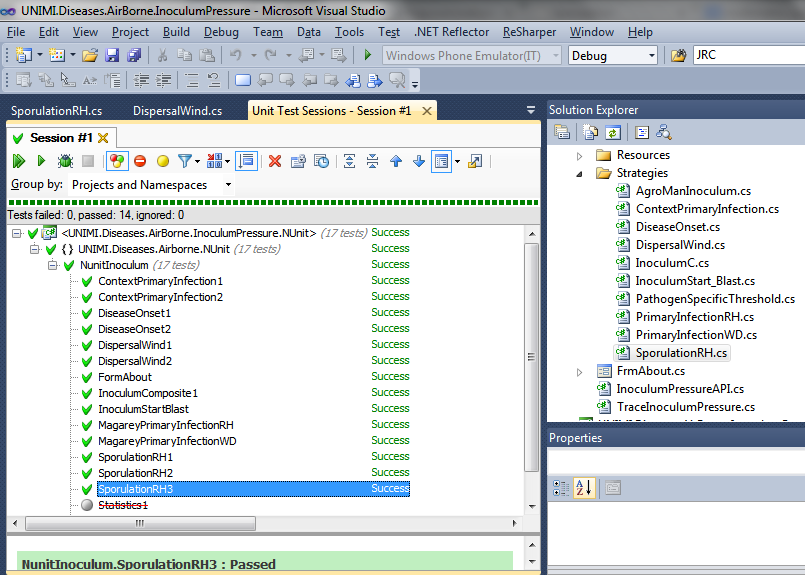Screen dimensions: 805x575
Task: Open the .NET Reflector menu
Action: 451,32
